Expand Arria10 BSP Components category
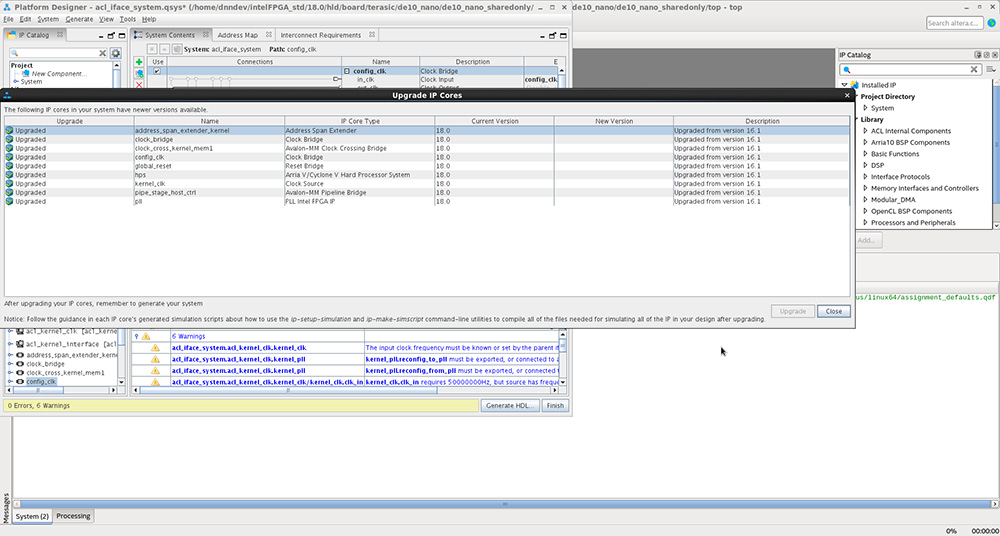The height and width of the screenshot is (536, 1000). point(865,143)
